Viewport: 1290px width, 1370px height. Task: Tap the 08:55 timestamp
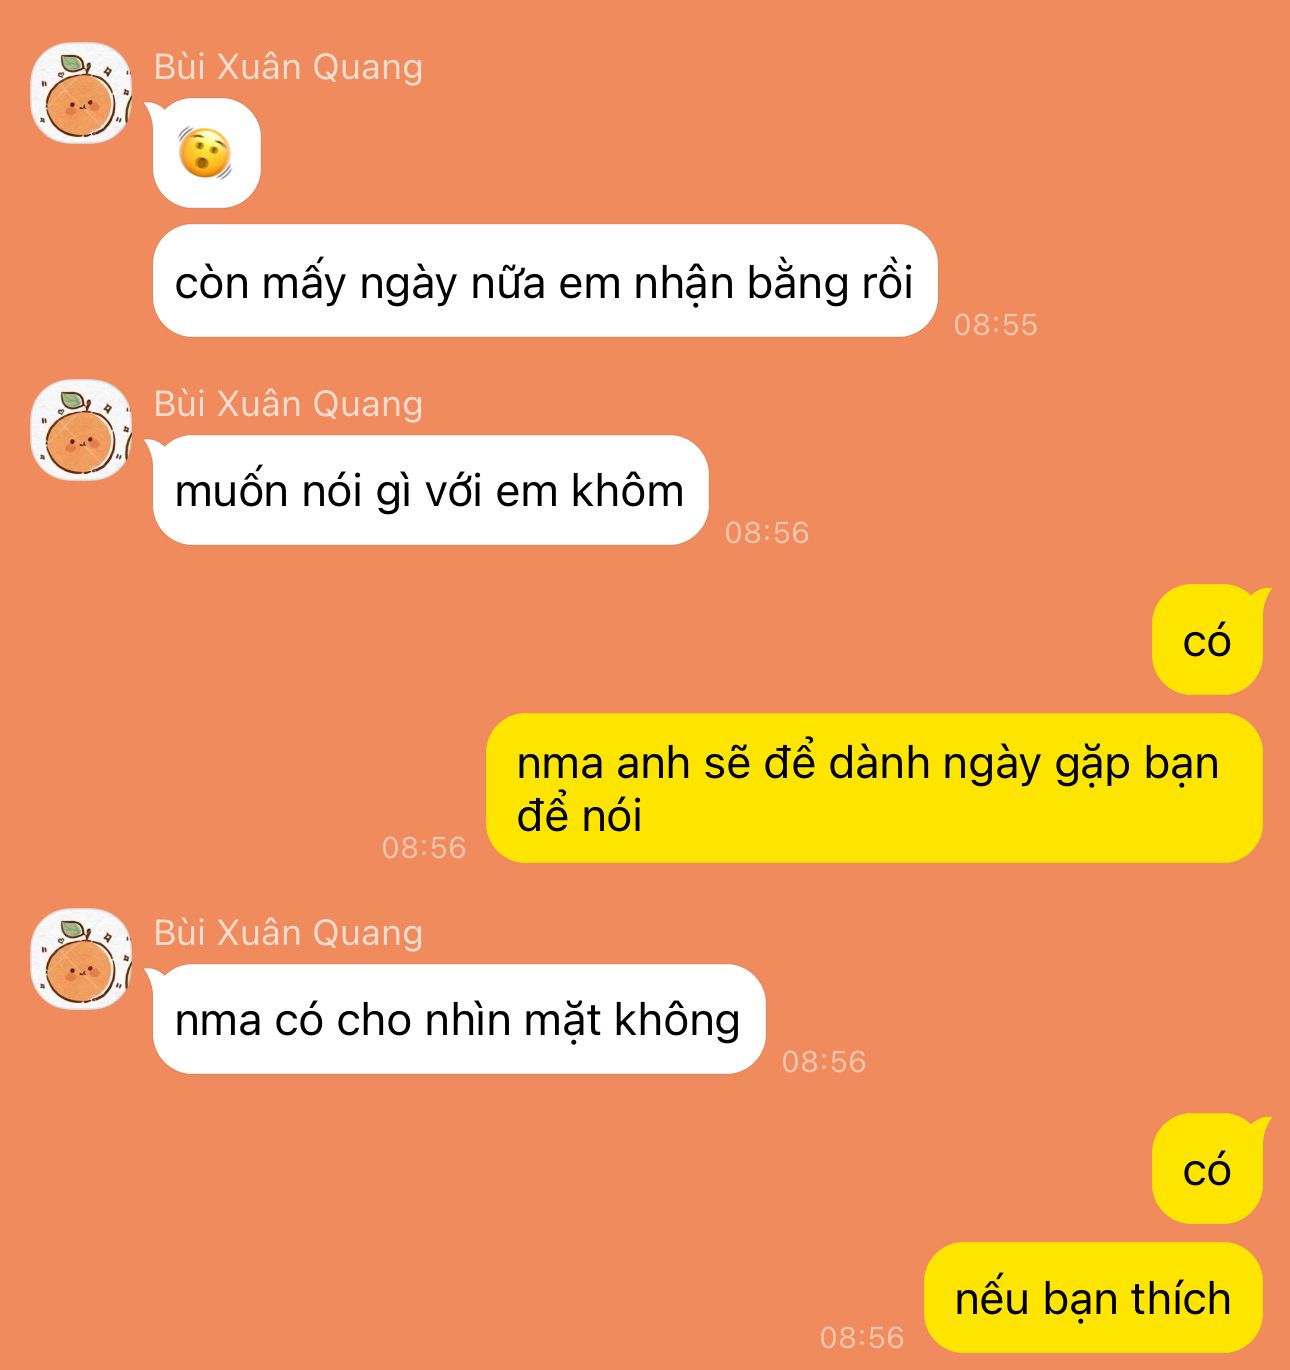coord(996,324)
